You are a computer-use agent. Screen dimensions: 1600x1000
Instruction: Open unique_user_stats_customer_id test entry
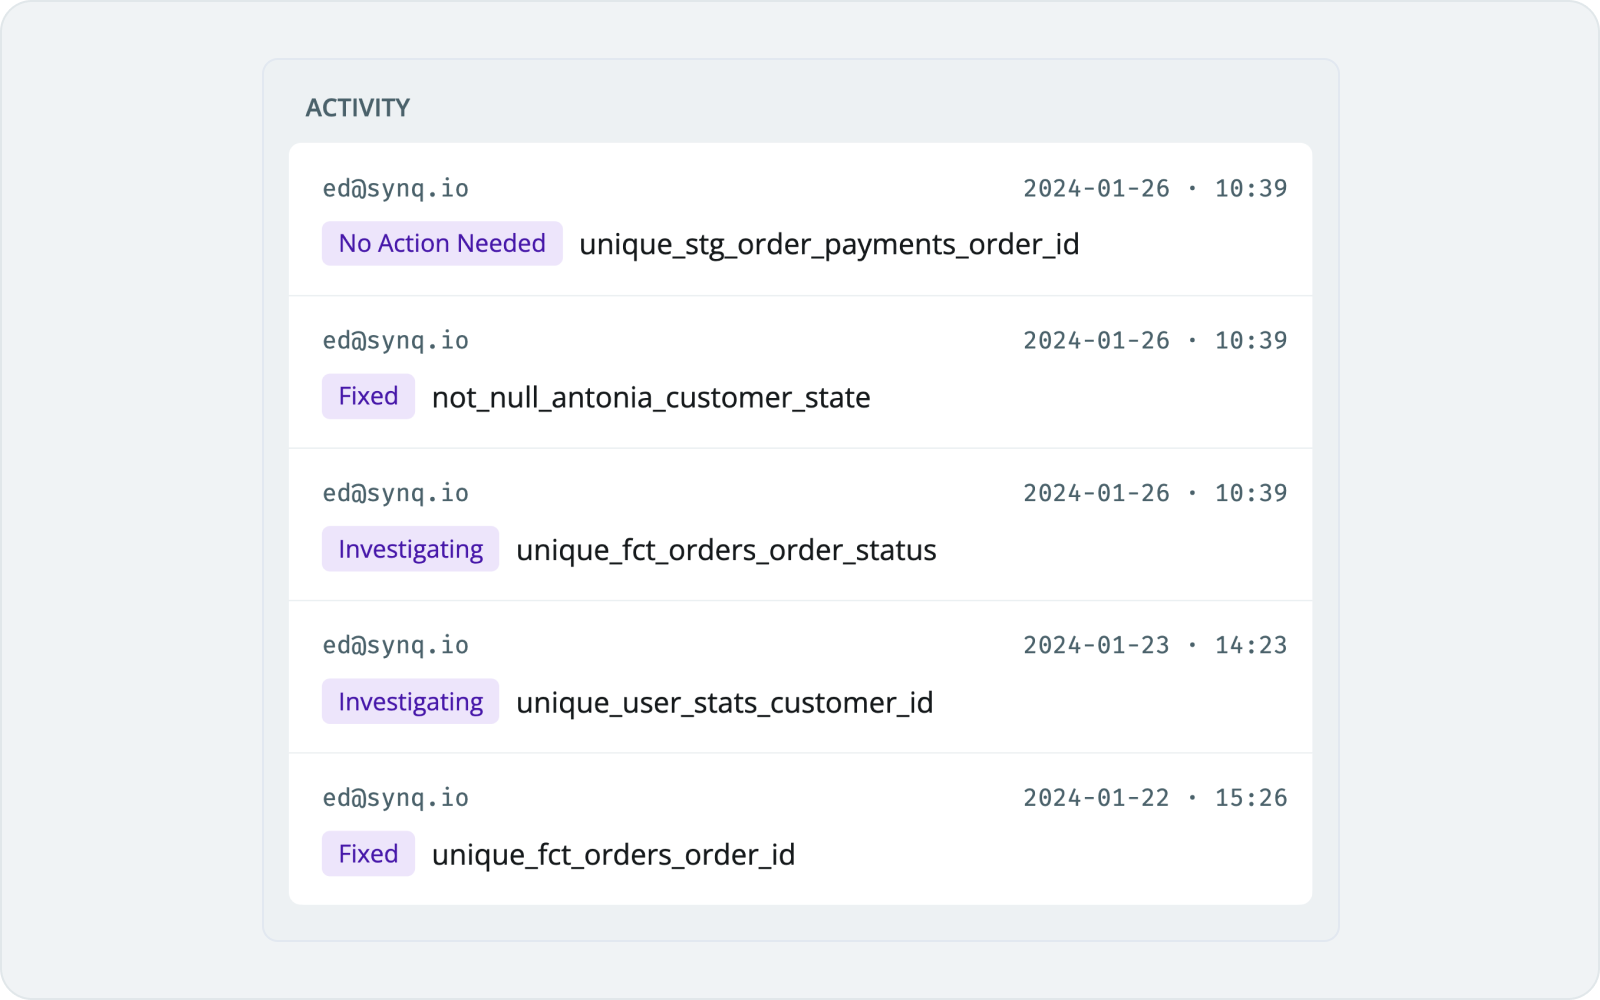point(724,703)
